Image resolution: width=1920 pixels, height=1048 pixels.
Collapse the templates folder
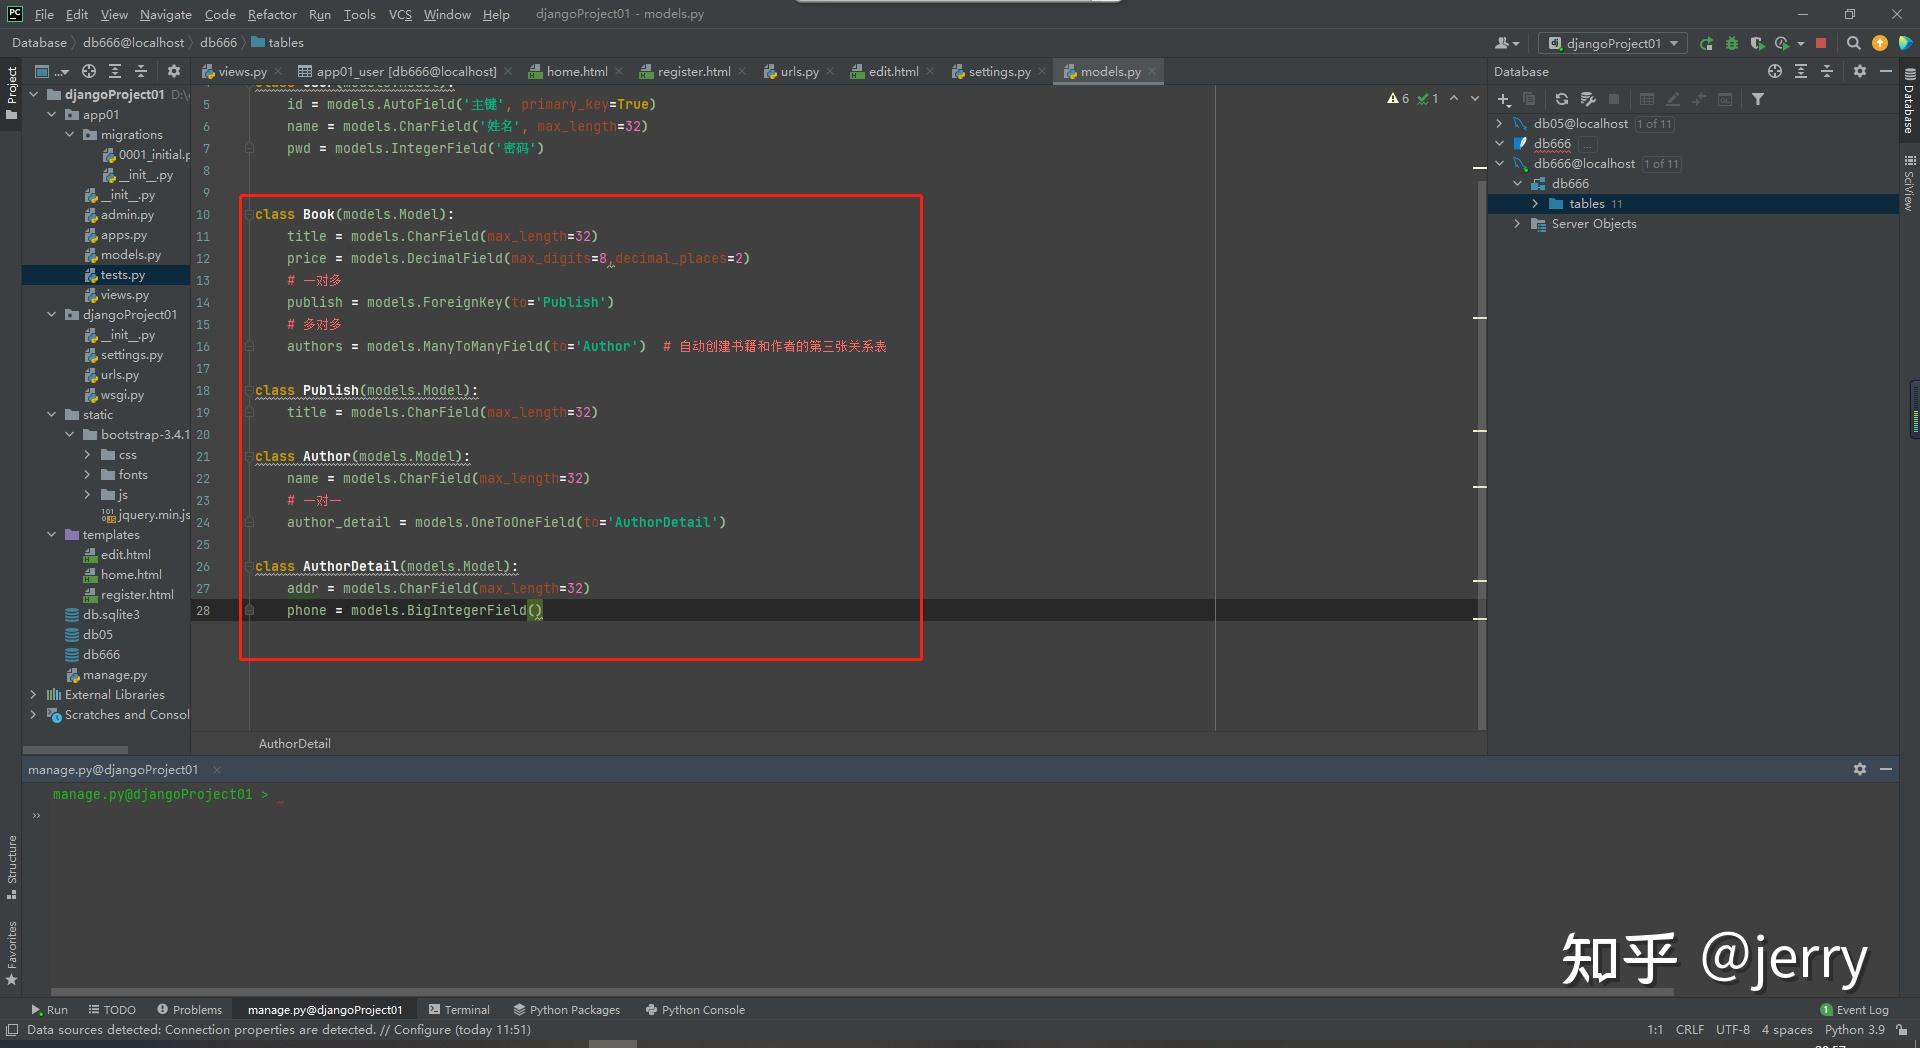[x=52, y=535]
